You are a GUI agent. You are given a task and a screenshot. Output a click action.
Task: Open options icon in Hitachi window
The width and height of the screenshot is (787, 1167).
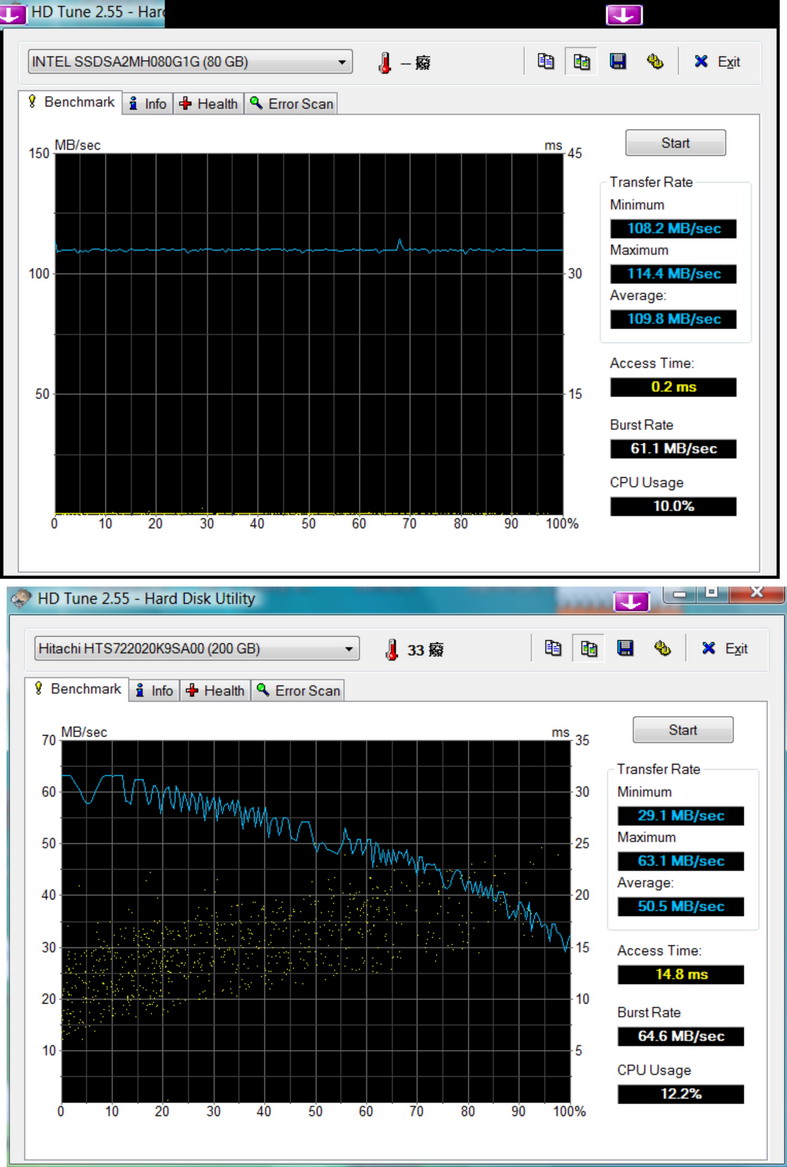(x=662, y=649)
